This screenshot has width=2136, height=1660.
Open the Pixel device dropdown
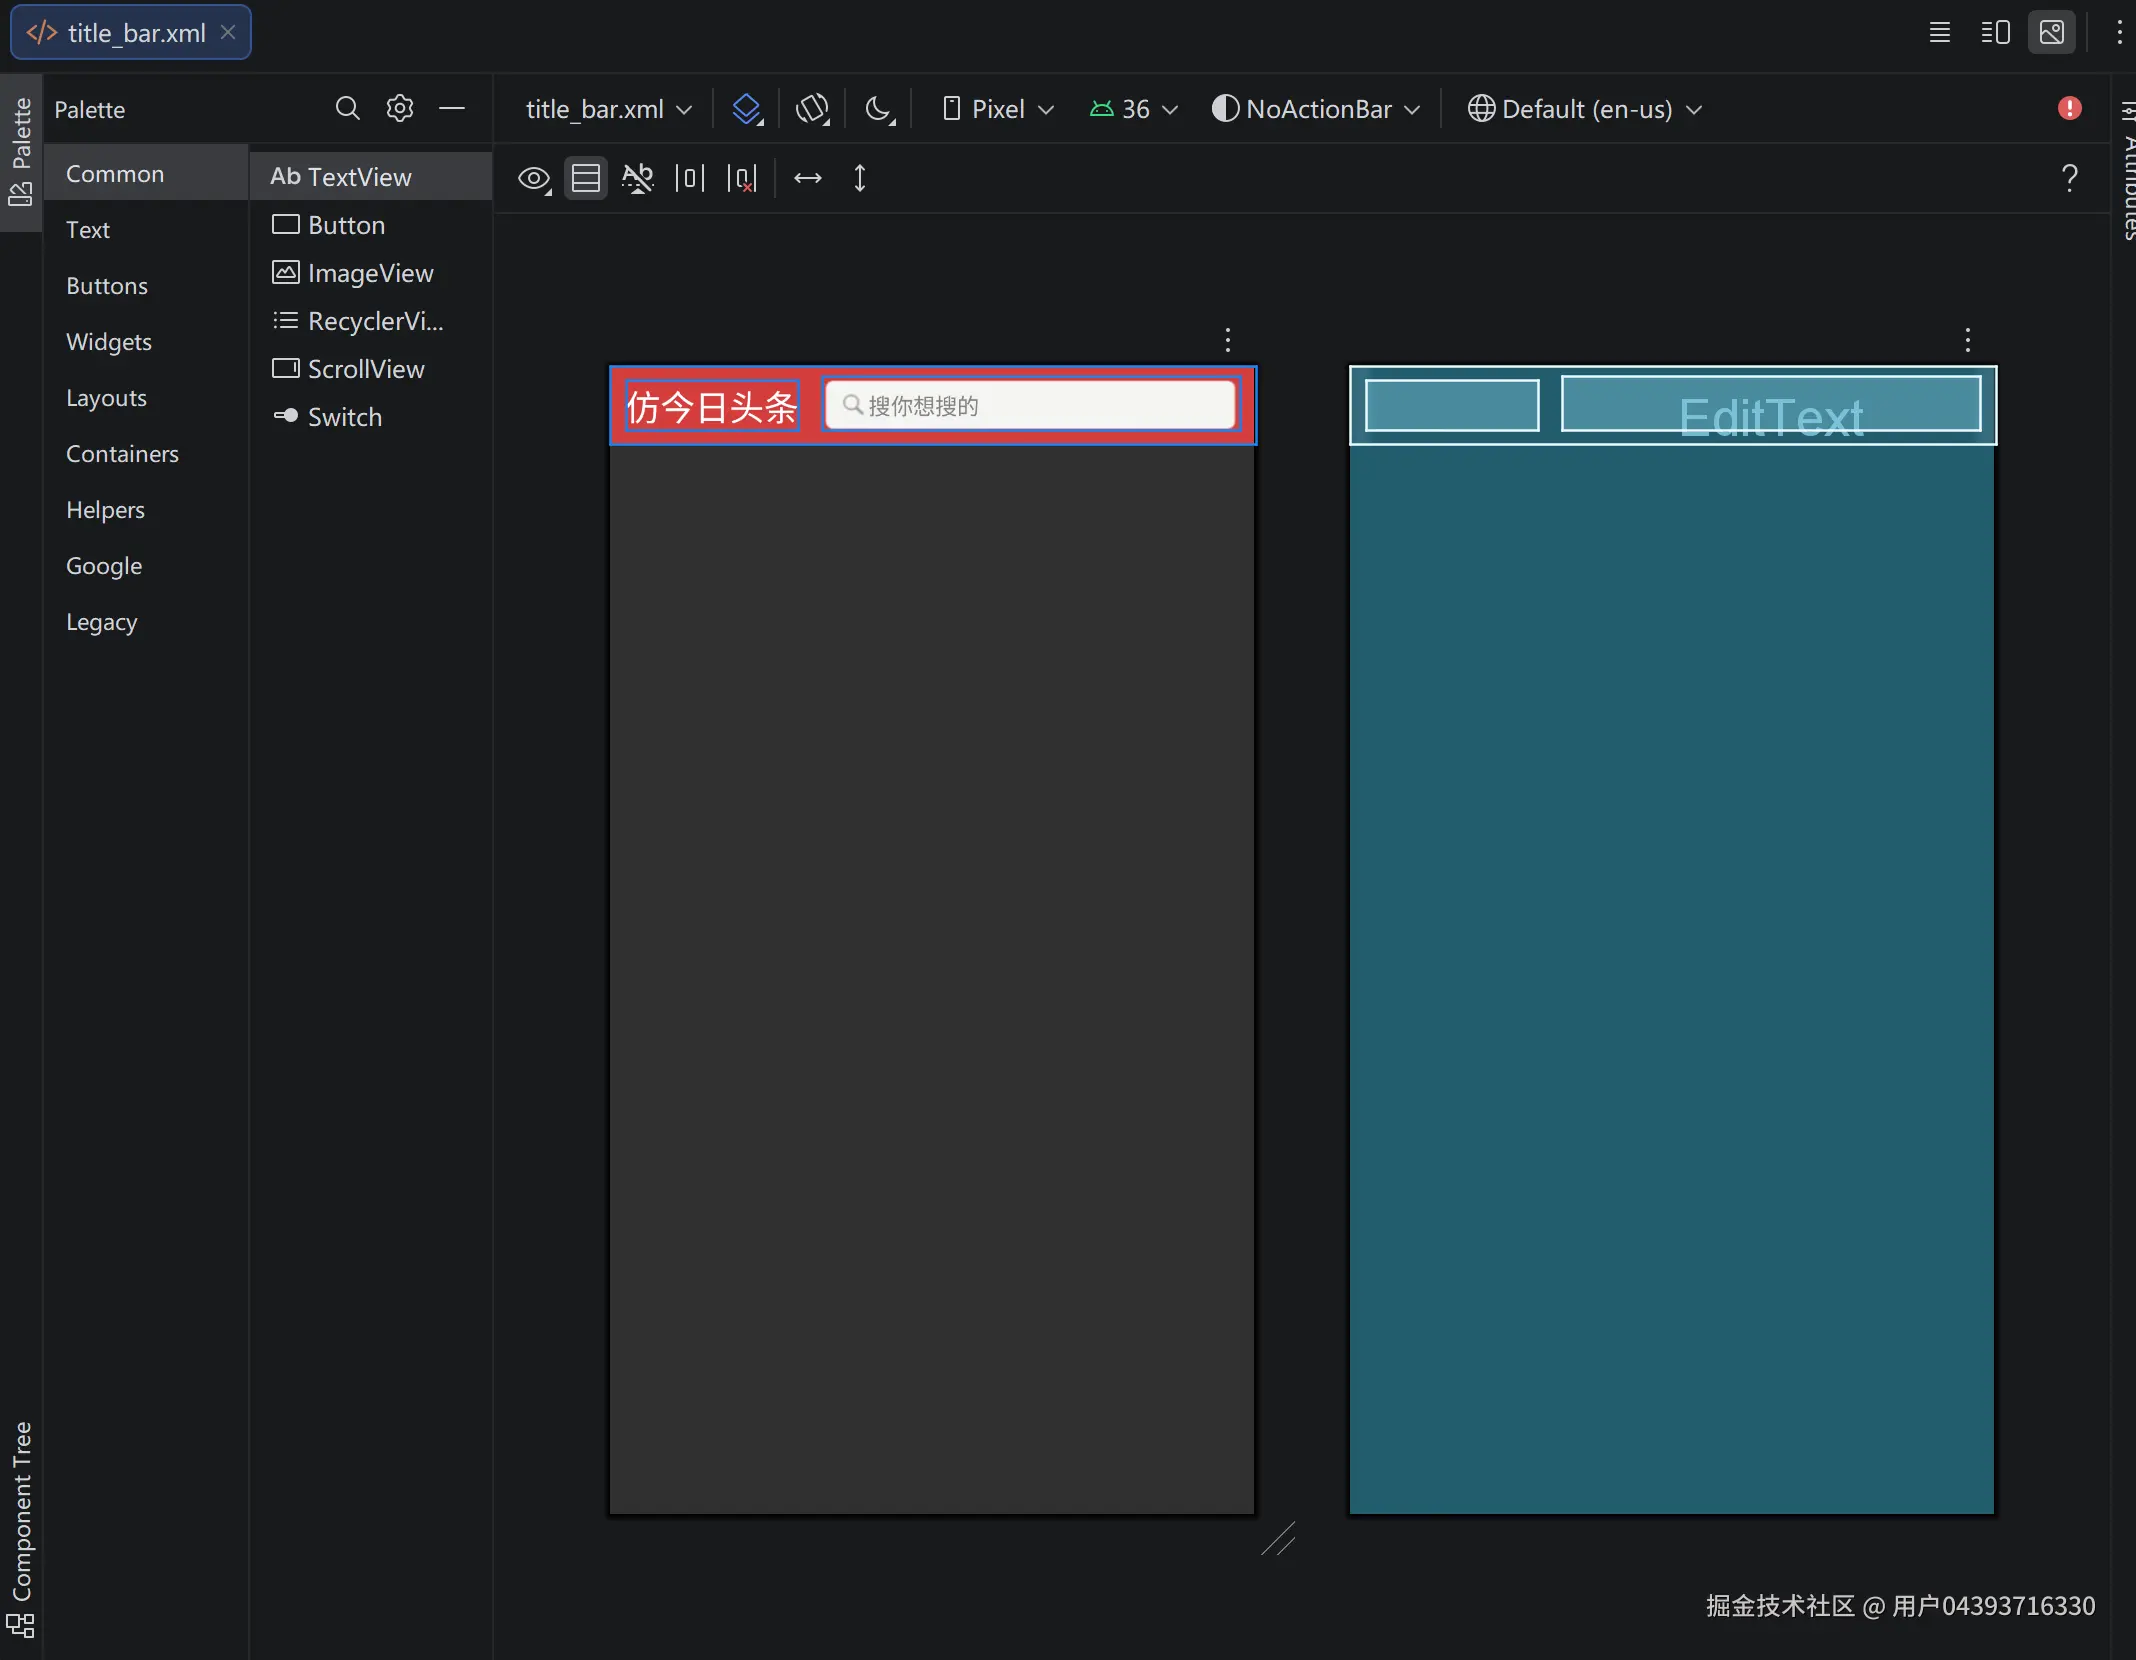998,109
